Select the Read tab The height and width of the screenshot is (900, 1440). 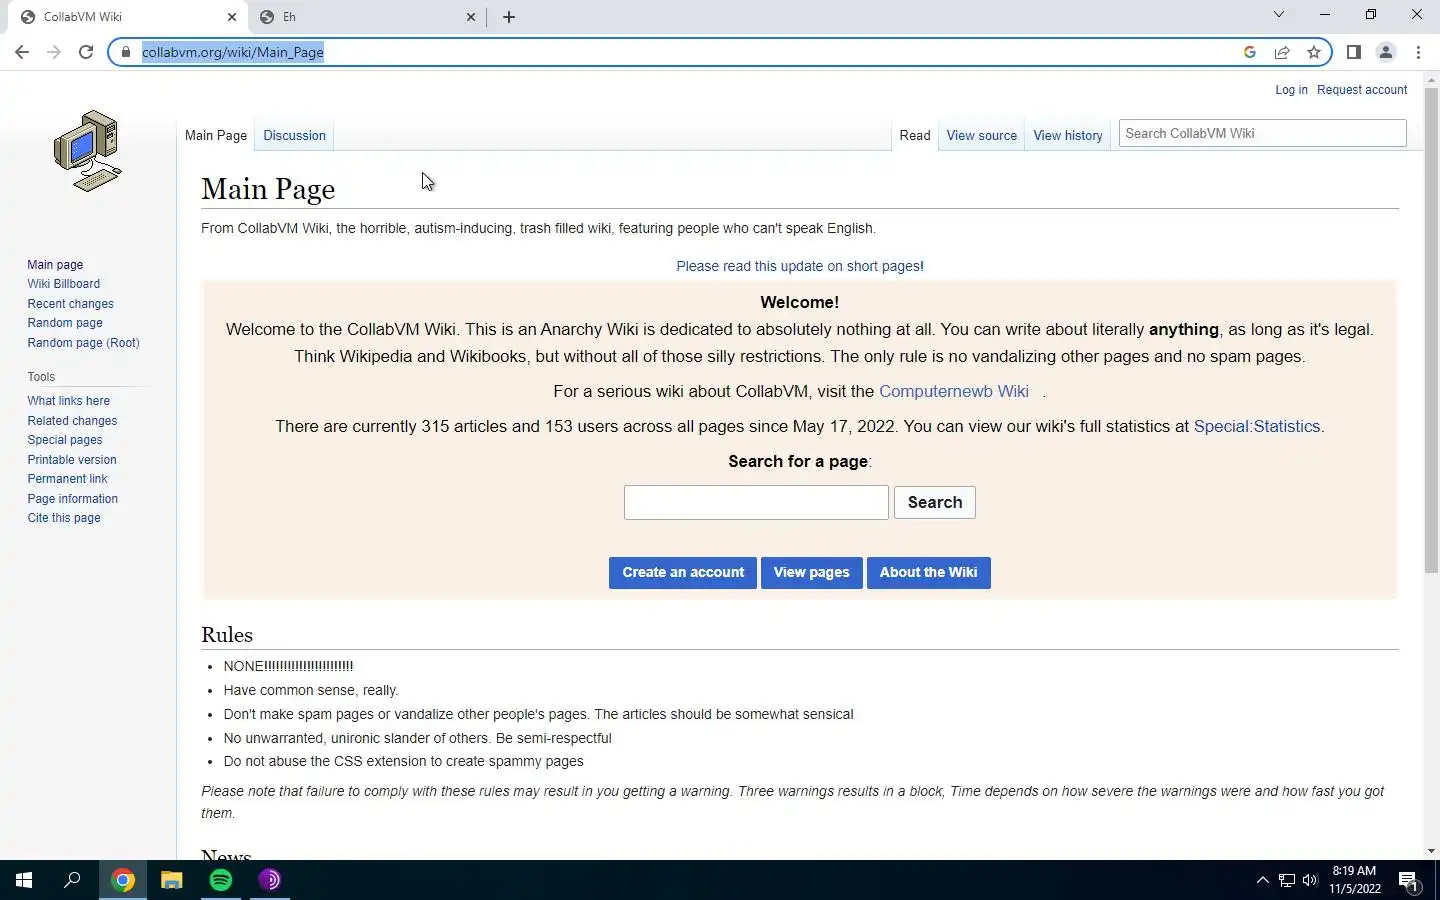[x=914, y=135]
